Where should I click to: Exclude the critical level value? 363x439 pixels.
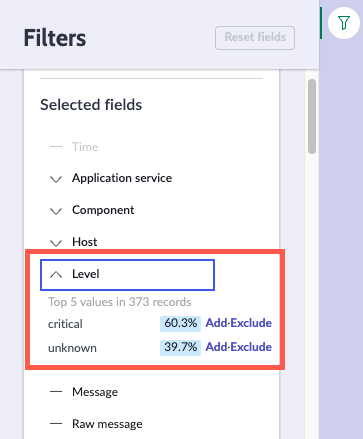[x=251, y=323]
